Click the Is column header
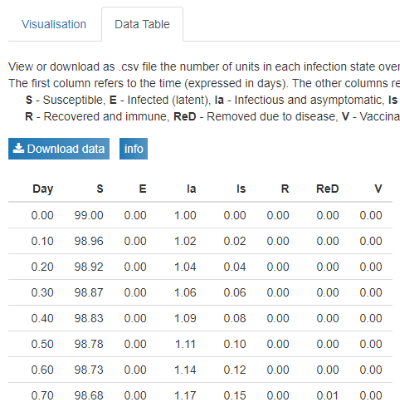Image resolution: width=400 pixels, height=400 pixels. tap(241, 189)
